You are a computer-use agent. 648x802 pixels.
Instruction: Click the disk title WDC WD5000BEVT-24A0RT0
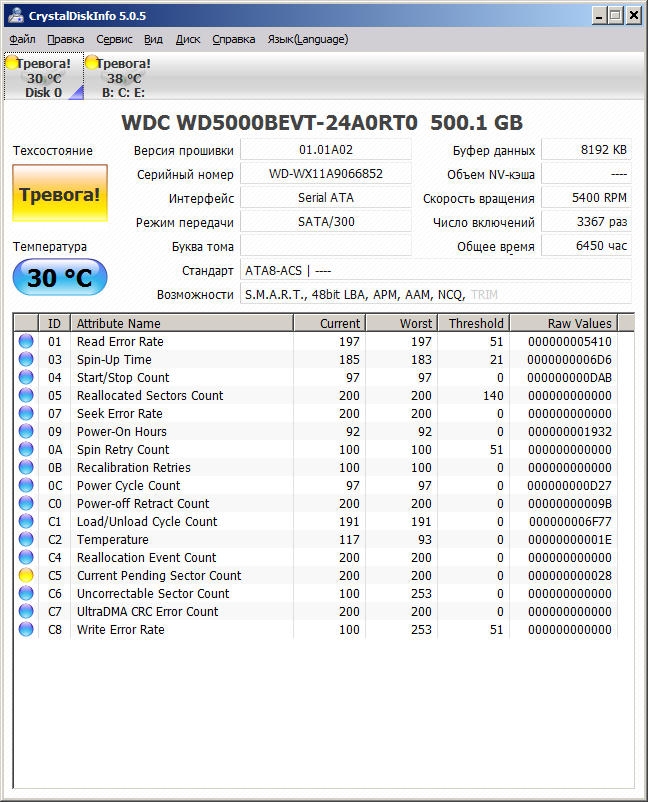pyautogui.click(x=270, y=123)
